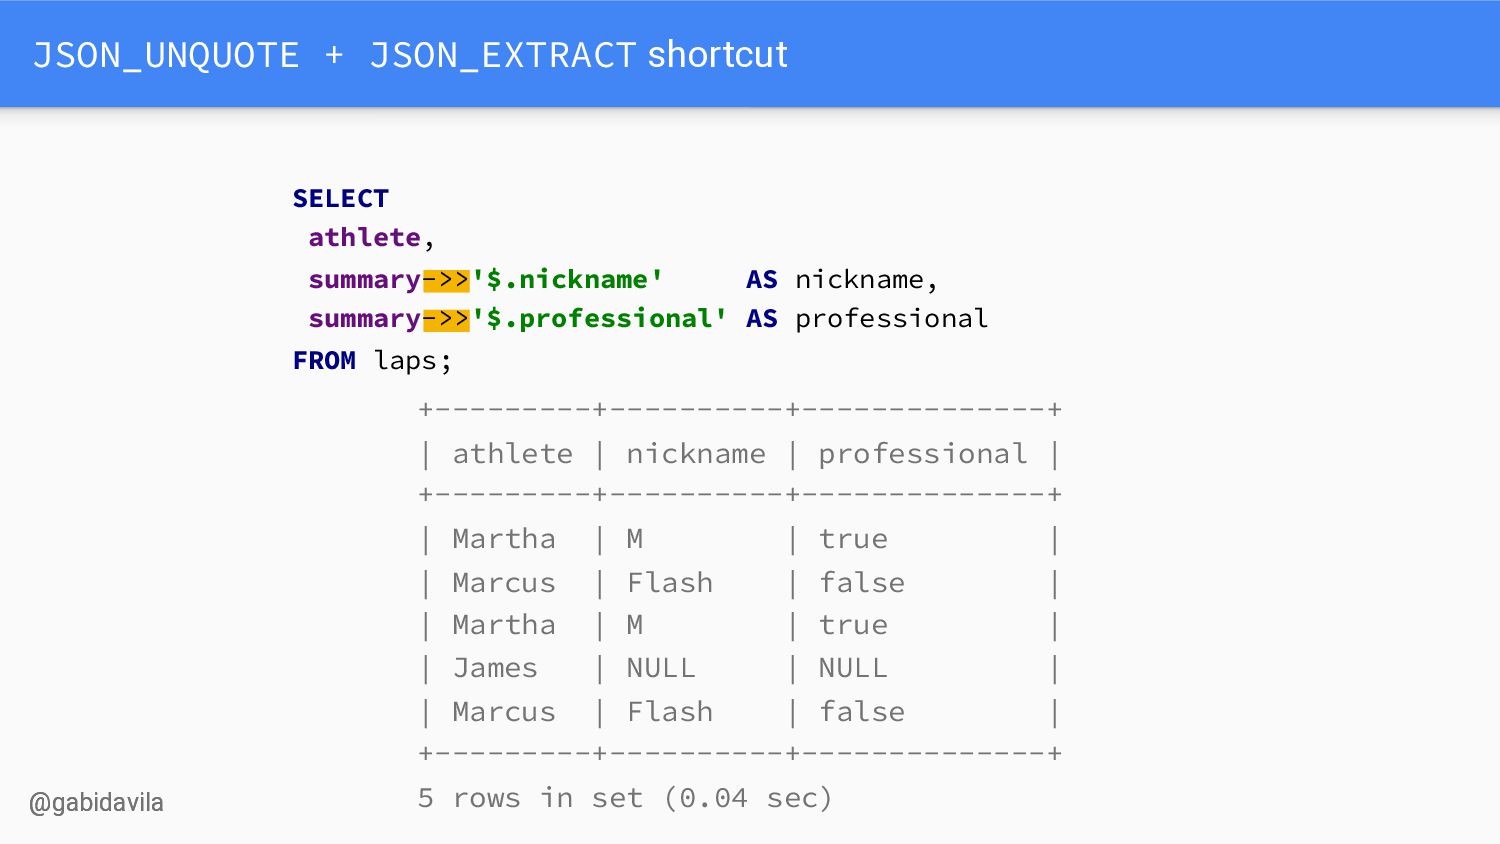Click the second 'summary' column name in query
The image size is (1500, 844).
[x=365, y=319]
